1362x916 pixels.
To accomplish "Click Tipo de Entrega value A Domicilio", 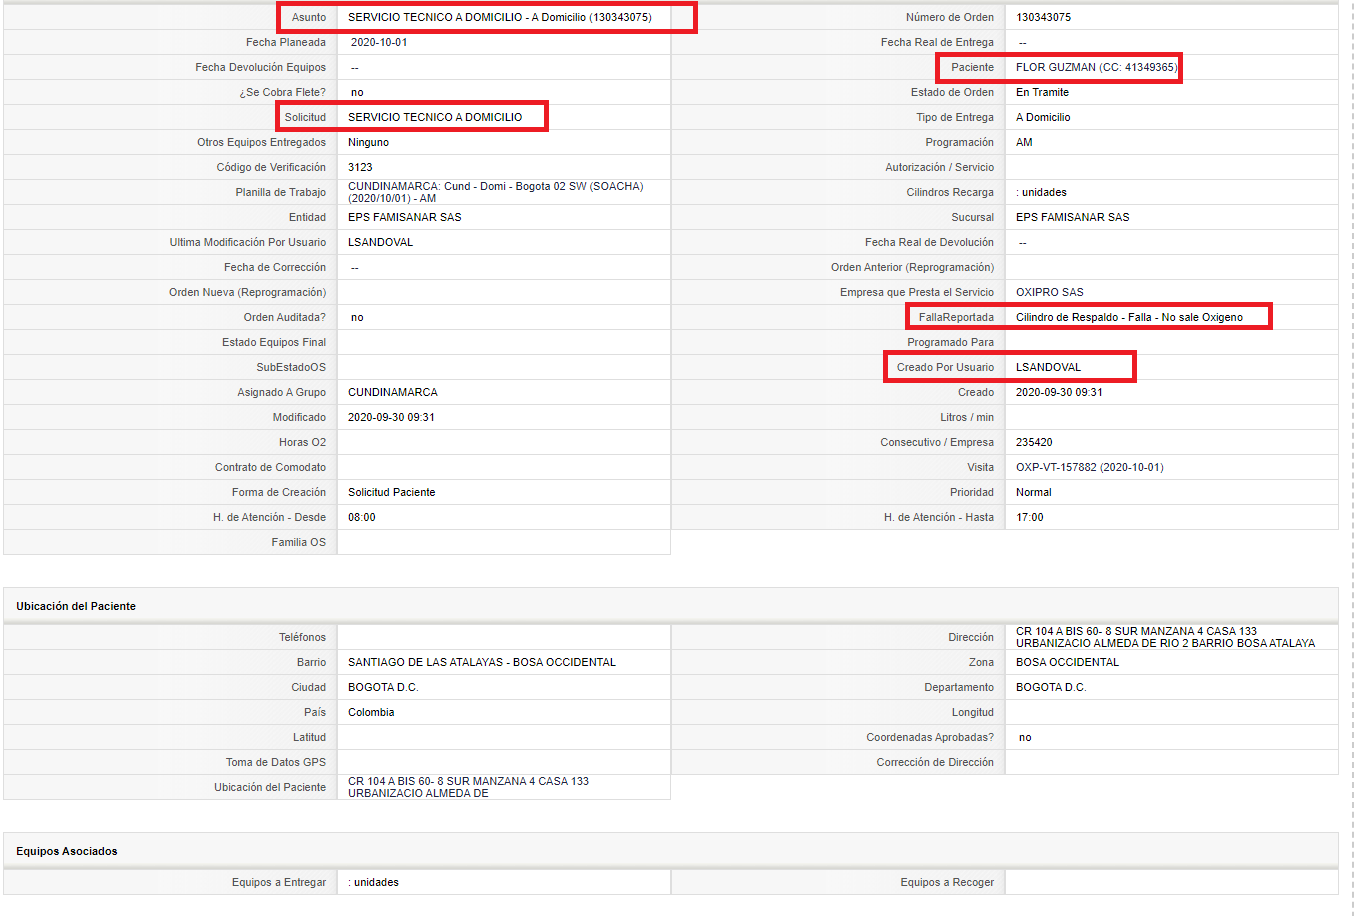I will pos(1043,117).
